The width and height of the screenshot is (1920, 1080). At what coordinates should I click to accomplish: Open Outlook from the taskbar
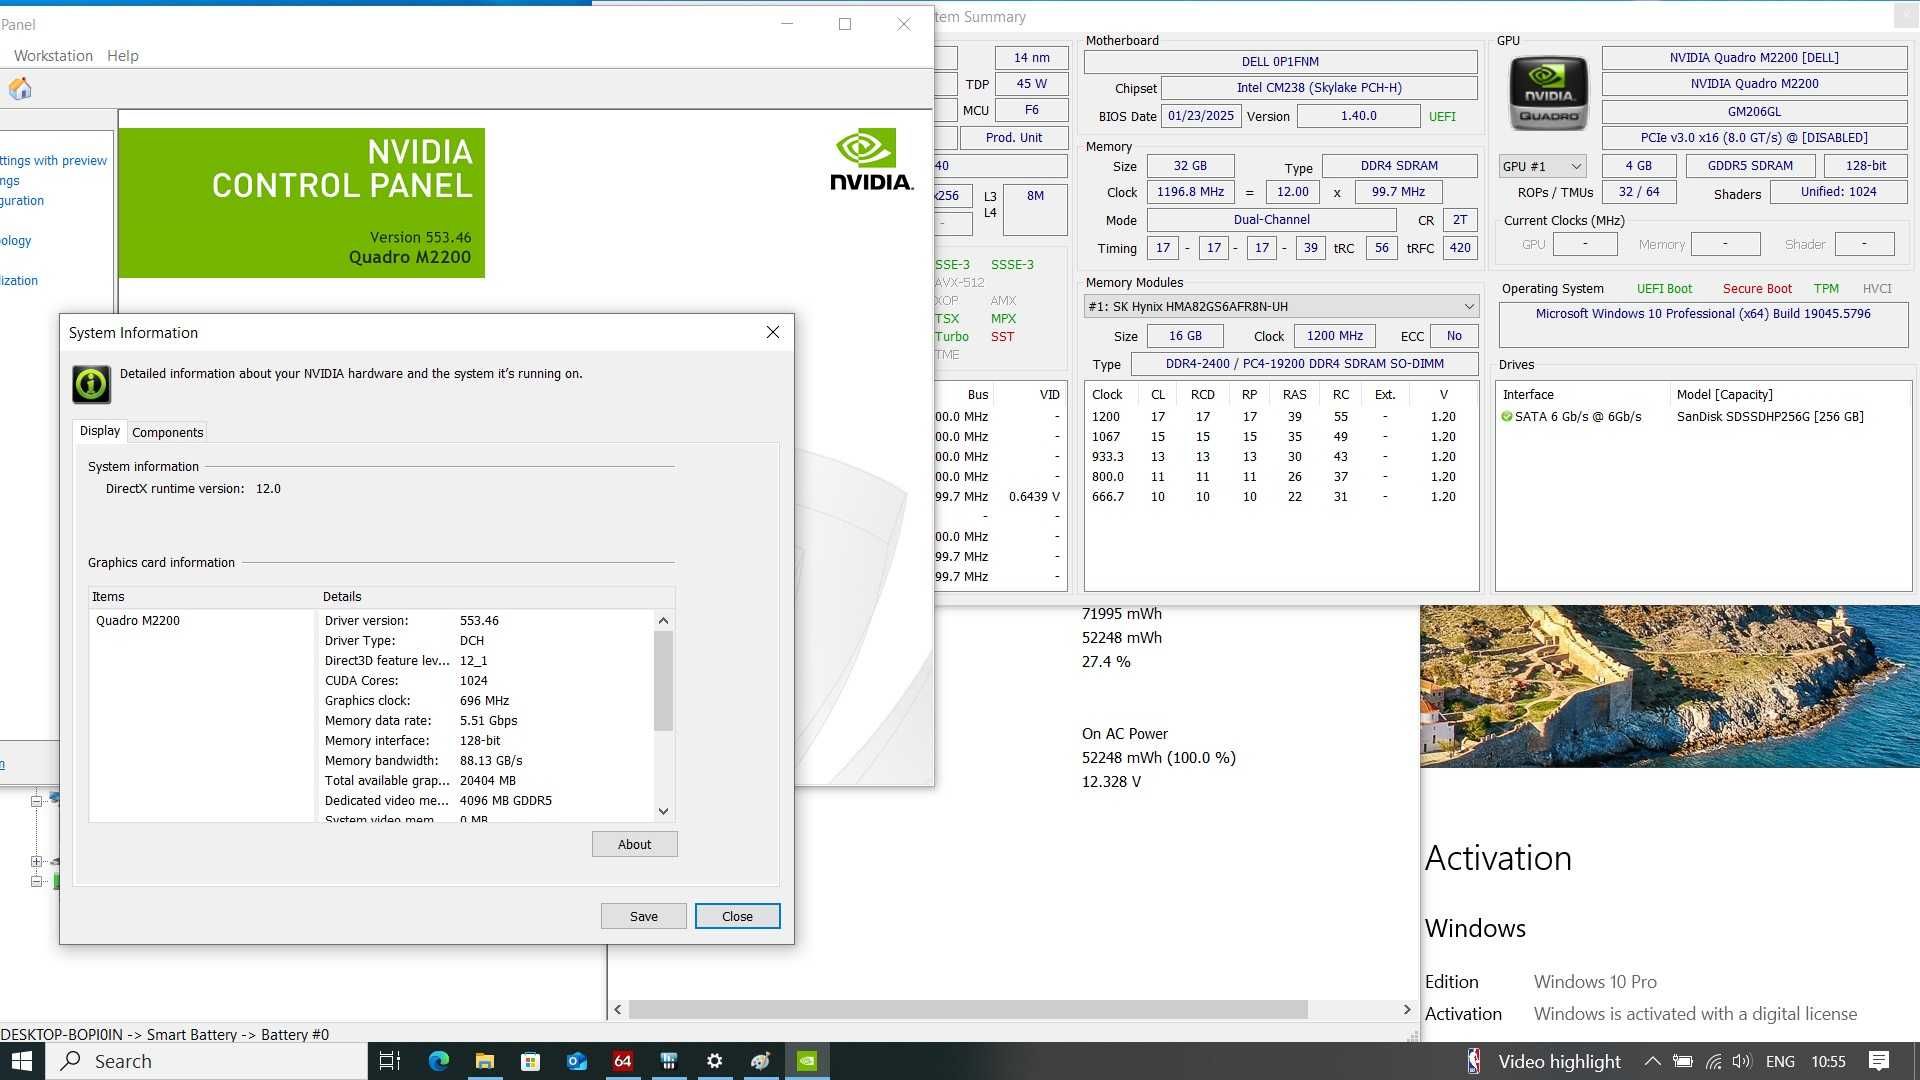tap(576, 1061)
